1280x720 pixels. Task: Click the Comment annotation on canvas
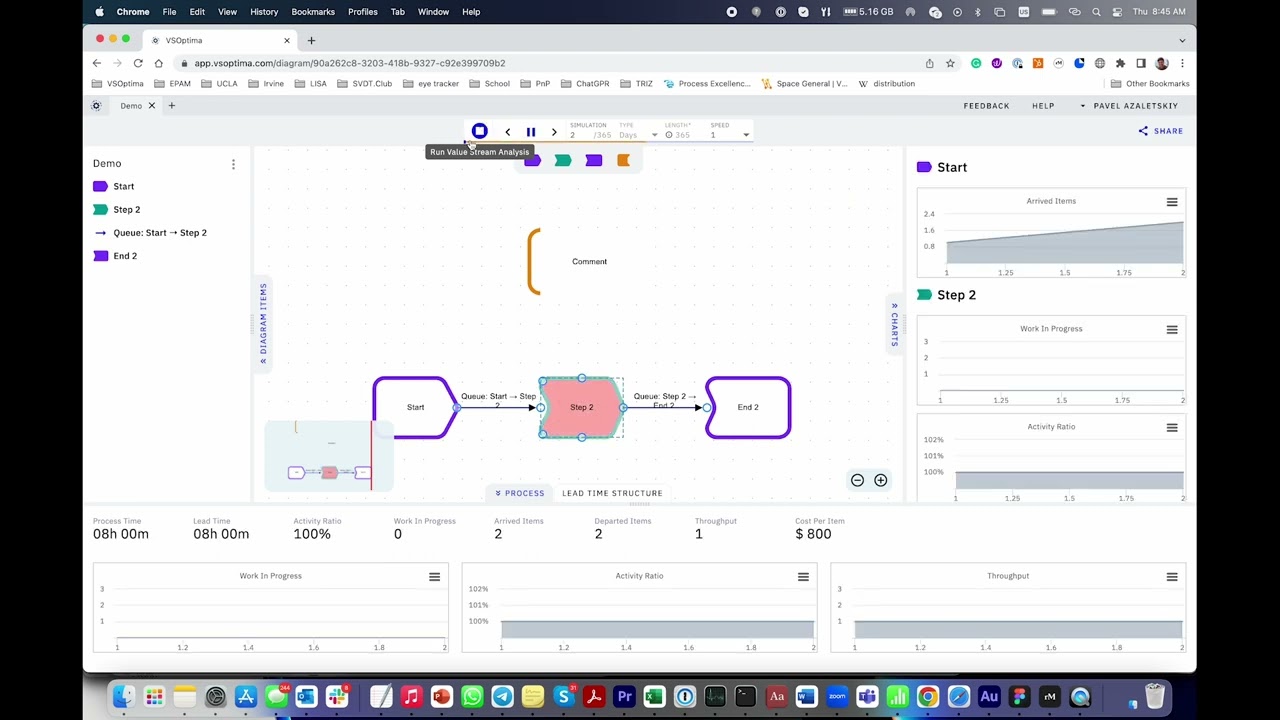[x=589, y=262]
